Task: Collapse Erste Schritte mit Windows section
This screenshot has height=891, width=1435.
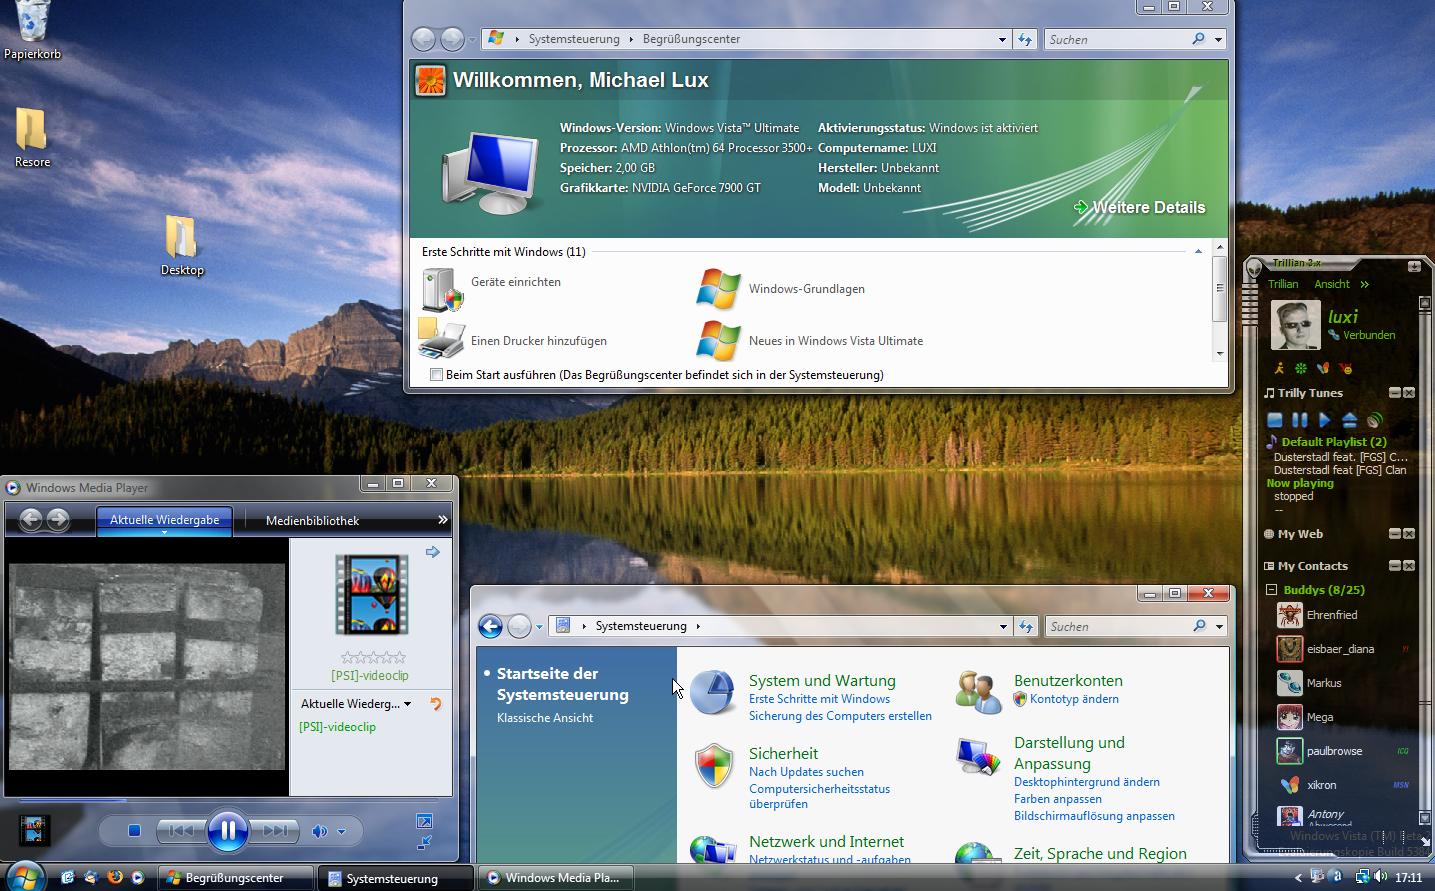Action: (x=1198, y=251)
